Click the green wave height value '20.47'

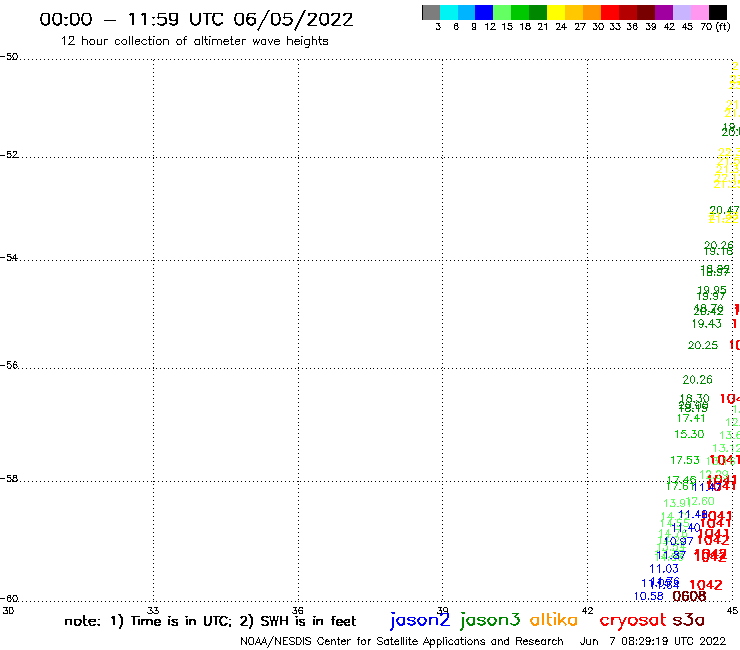point(724,210)
